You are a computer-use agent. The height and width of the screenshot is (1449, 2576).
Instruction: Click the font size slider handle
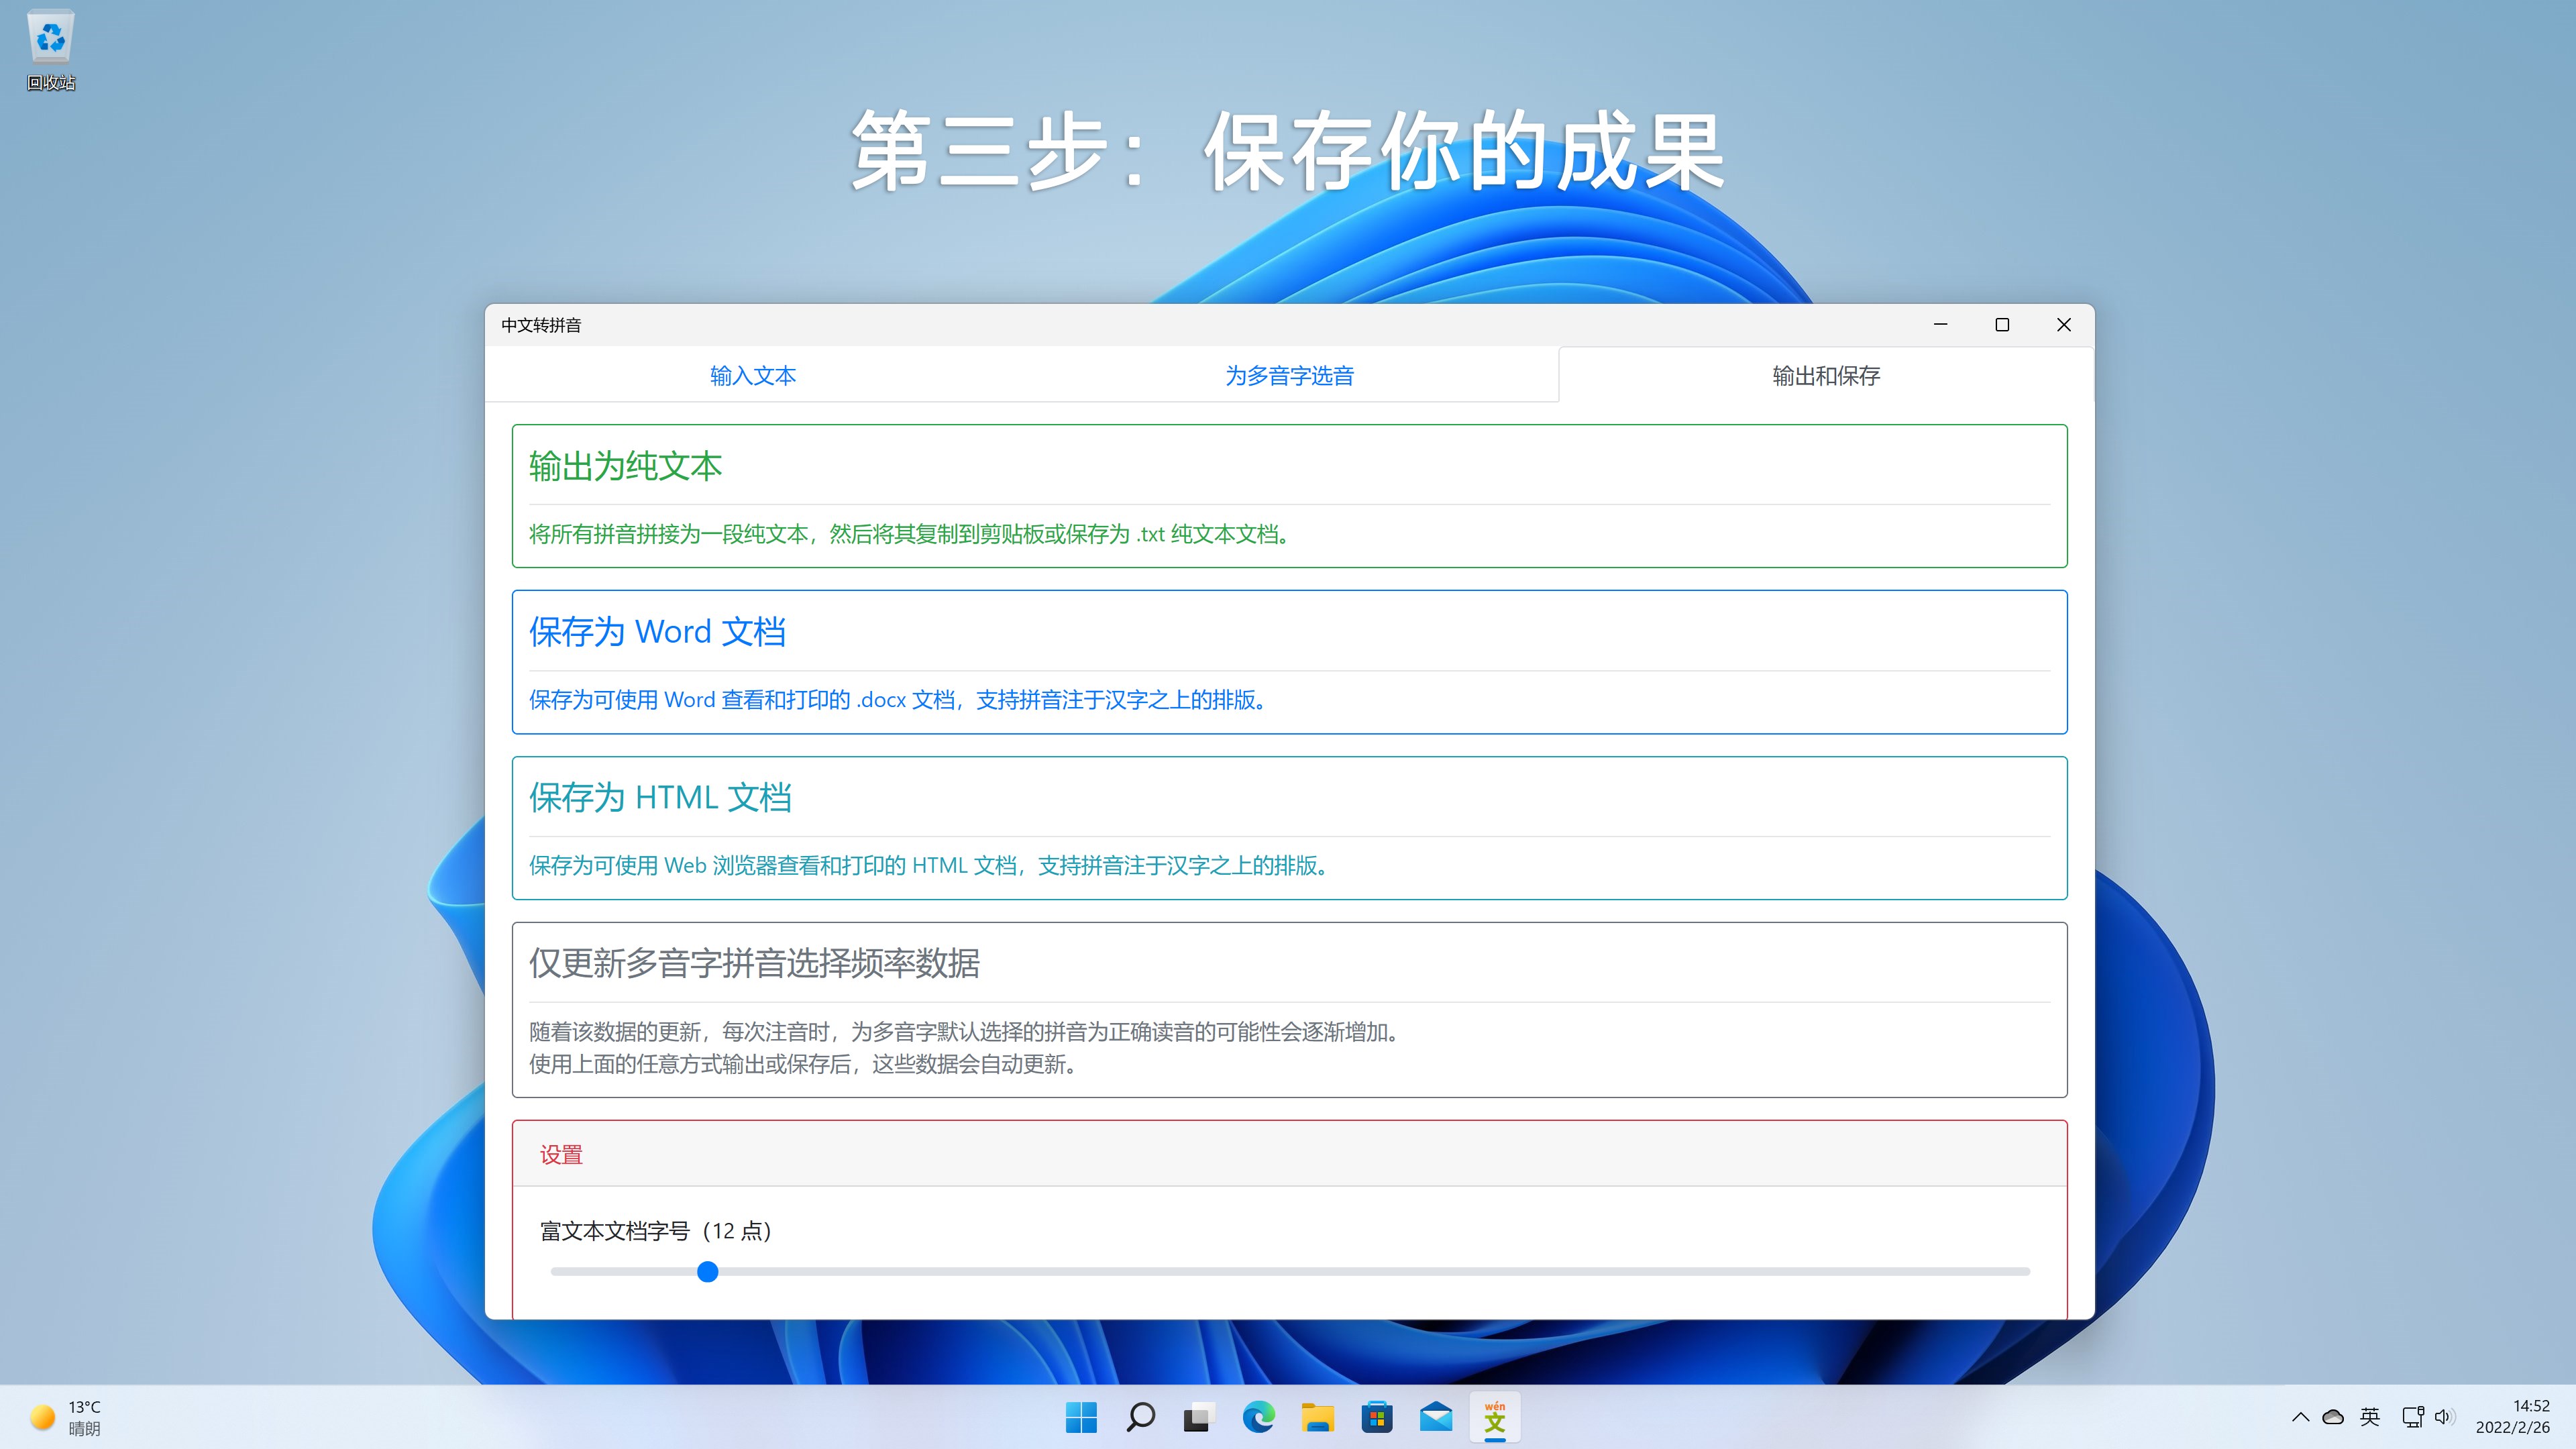pos(707,1271)
